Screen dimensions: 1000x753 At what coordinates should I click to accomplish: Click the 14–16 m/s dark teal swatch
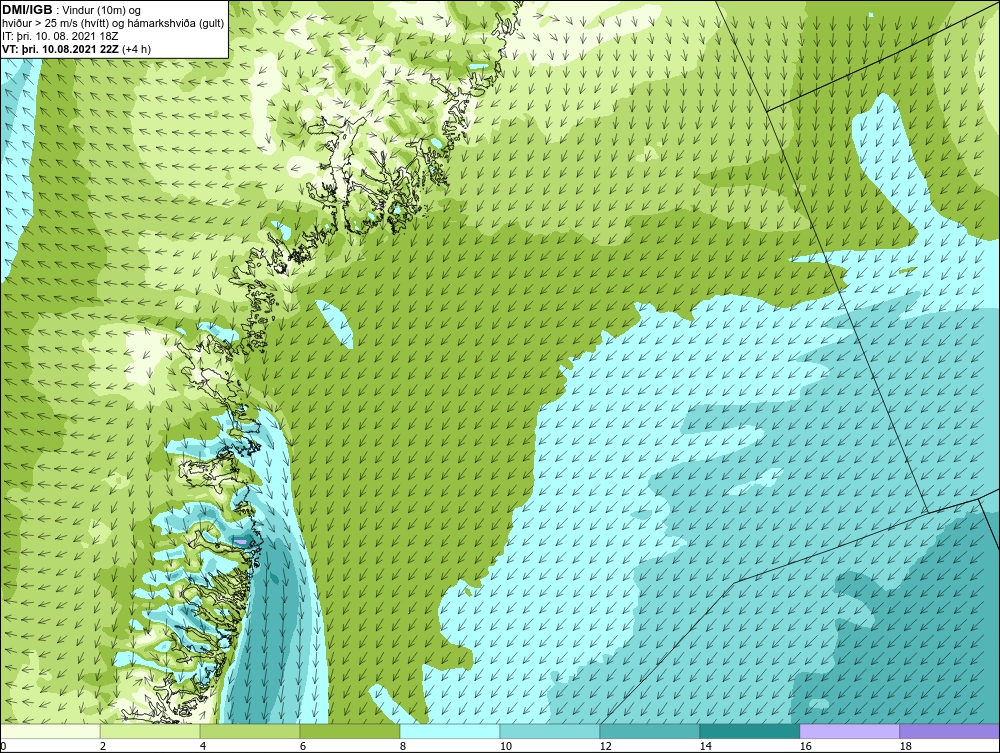coord(749,731)
